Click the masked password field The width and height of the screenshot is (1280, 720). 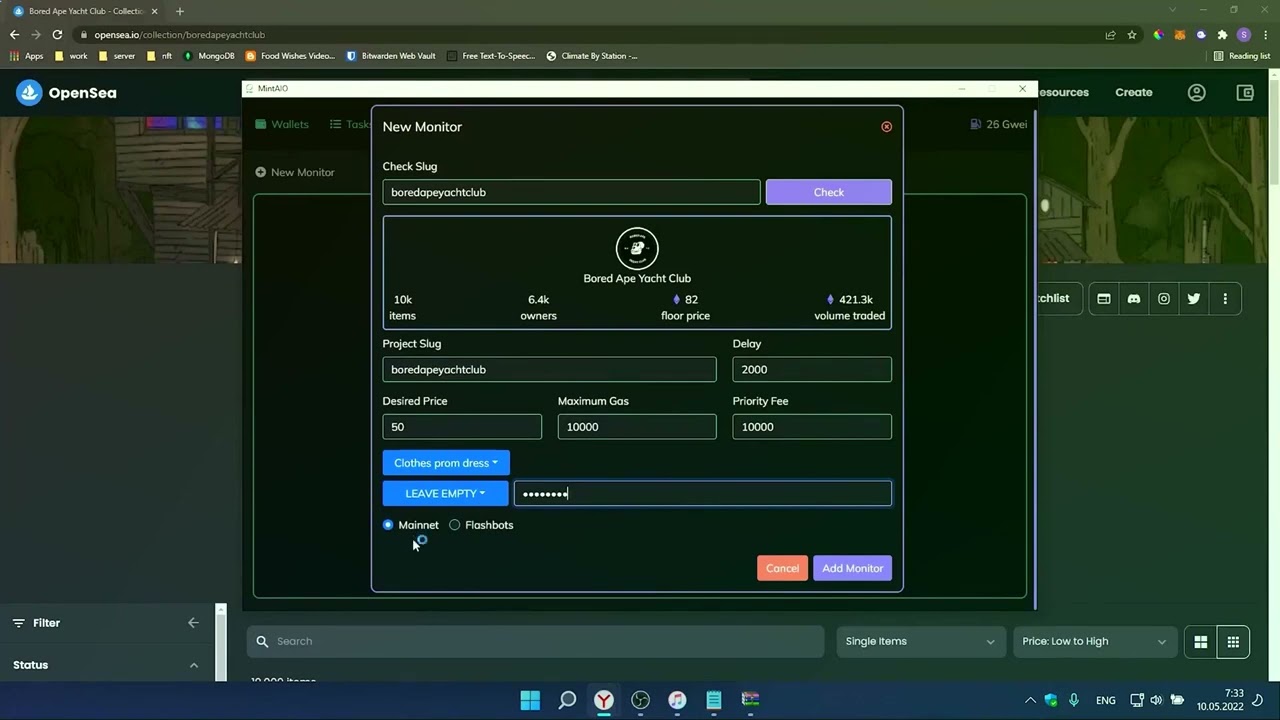[702, 493]
